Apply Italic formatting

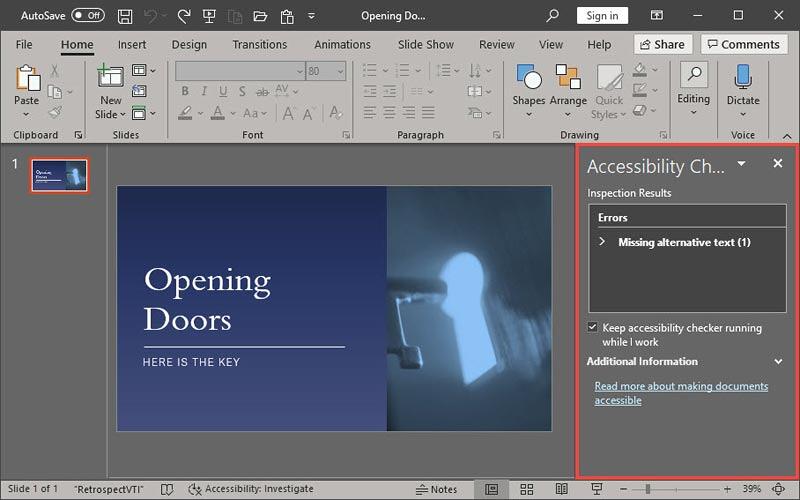(204, 91)
